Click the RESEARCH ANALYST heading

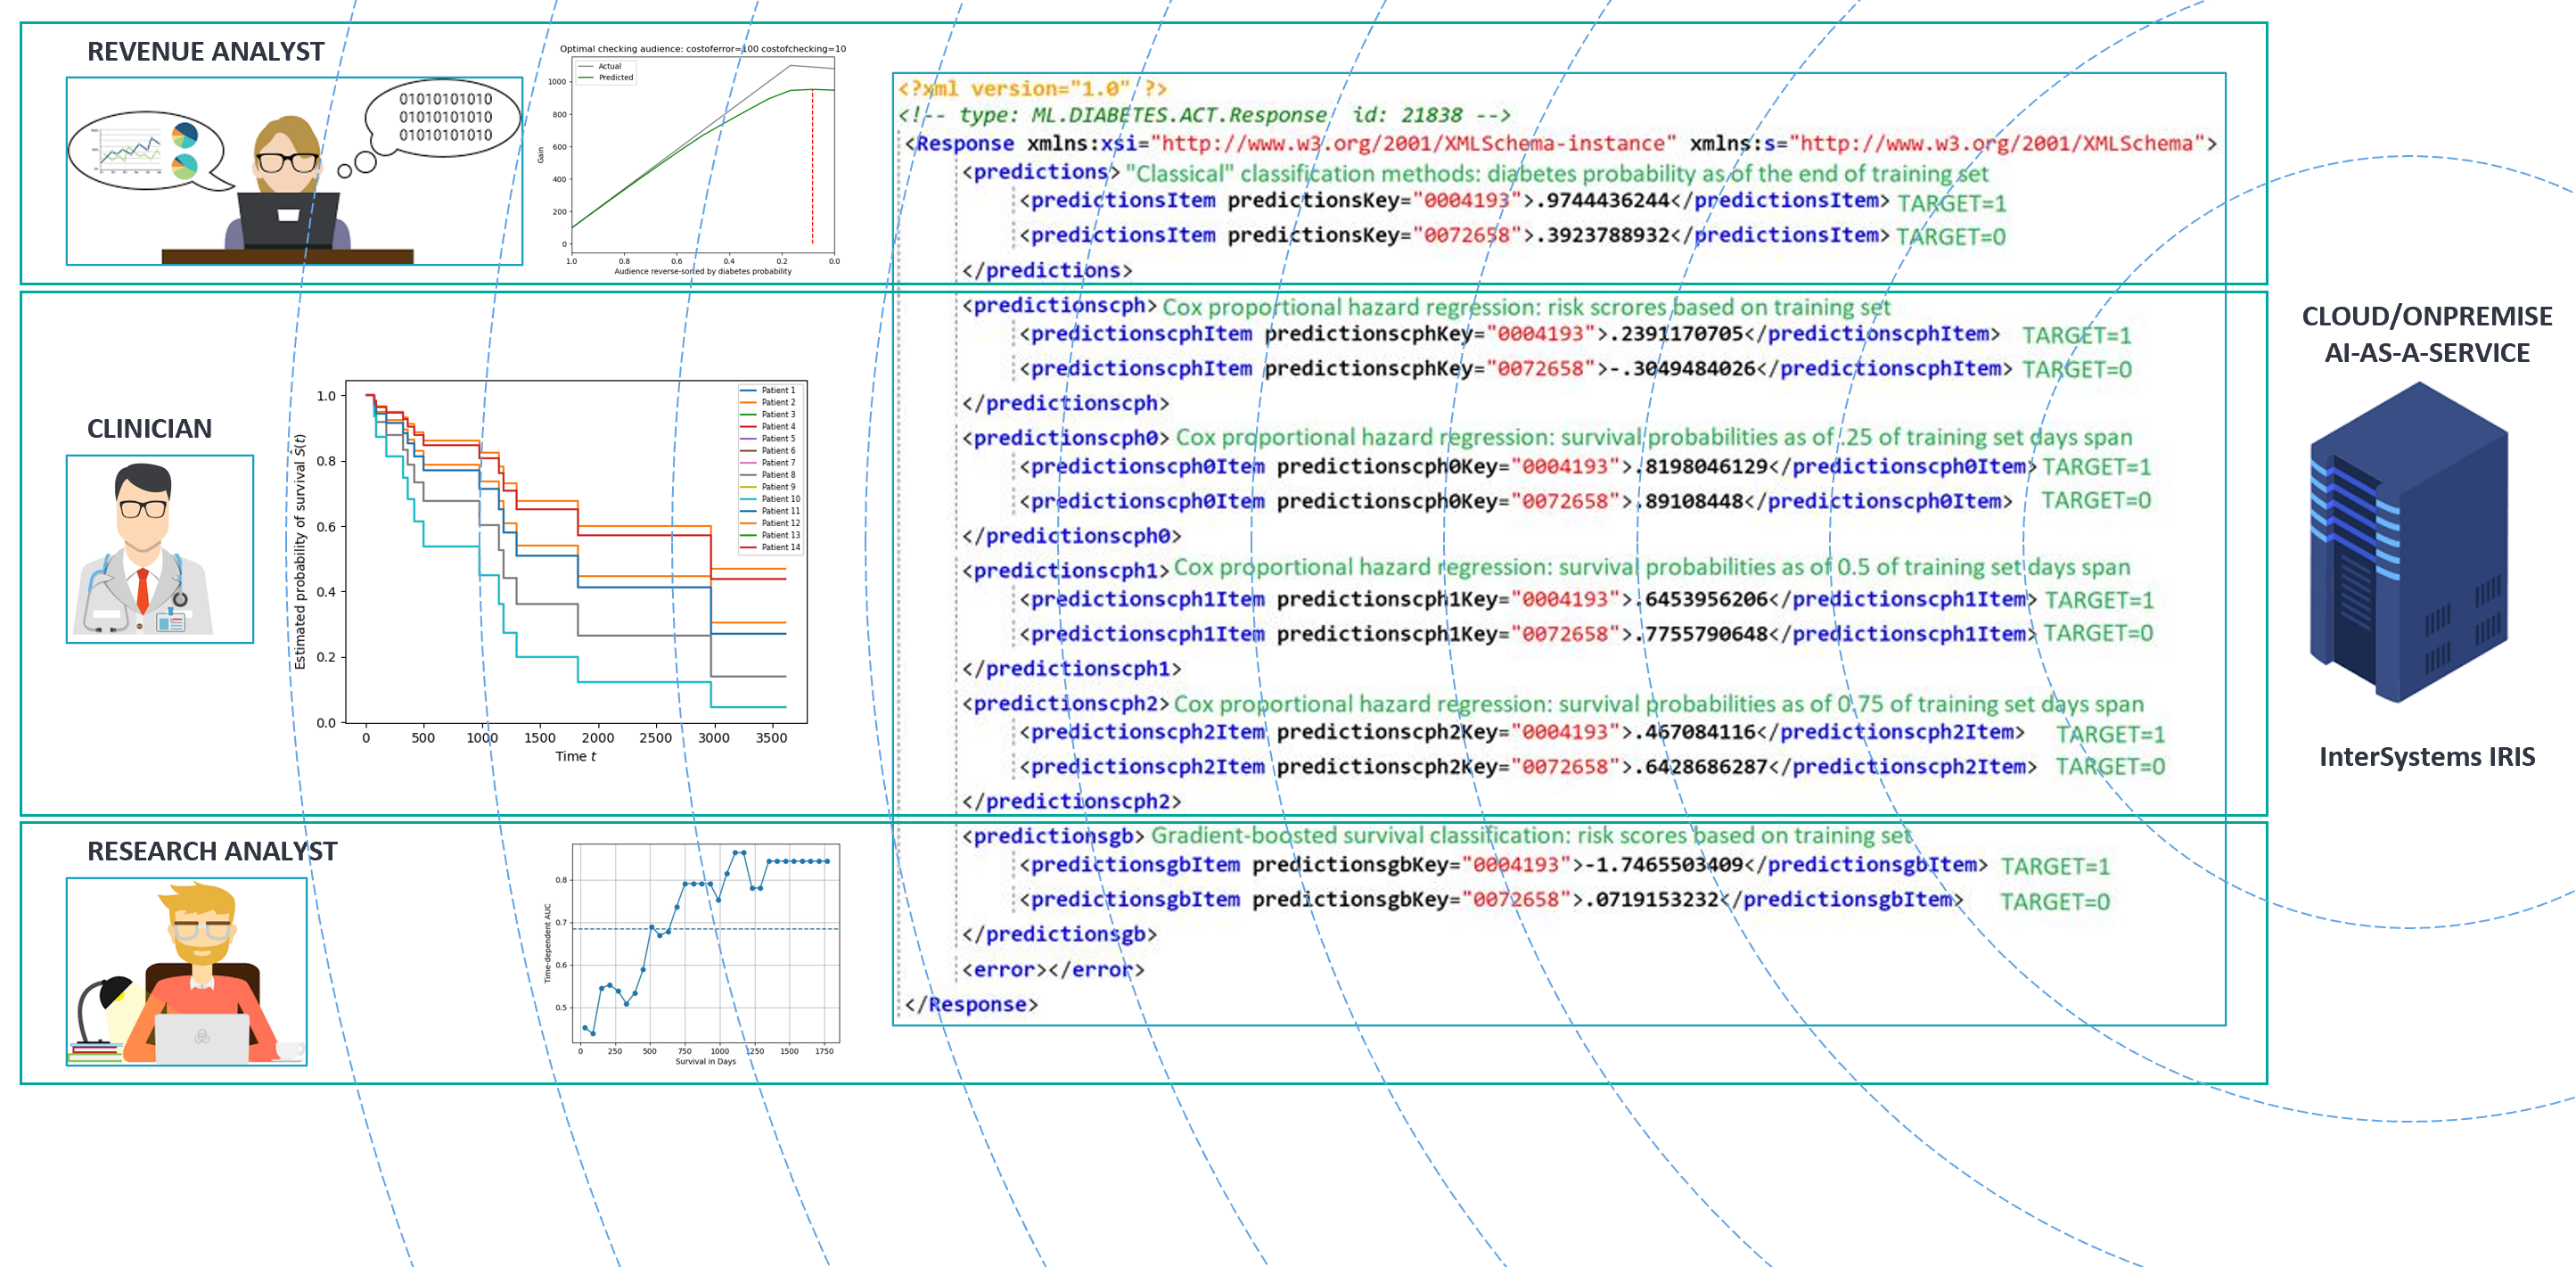(x=212, y=851)
